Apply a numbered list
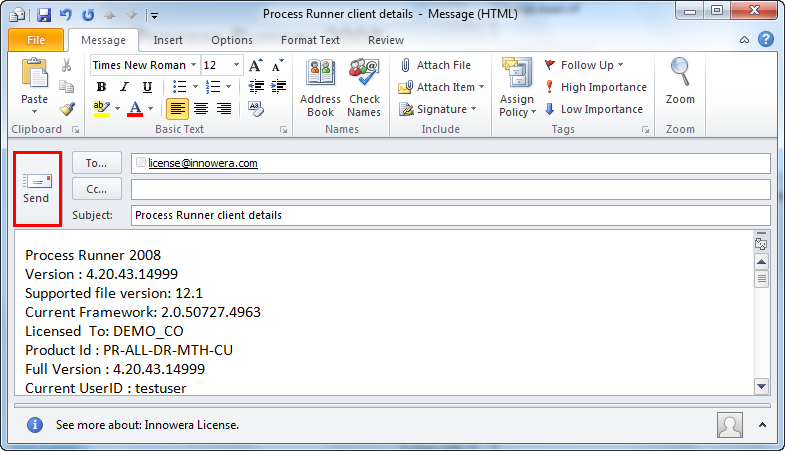This screenshot has height=451, width=785. [213, 87]
